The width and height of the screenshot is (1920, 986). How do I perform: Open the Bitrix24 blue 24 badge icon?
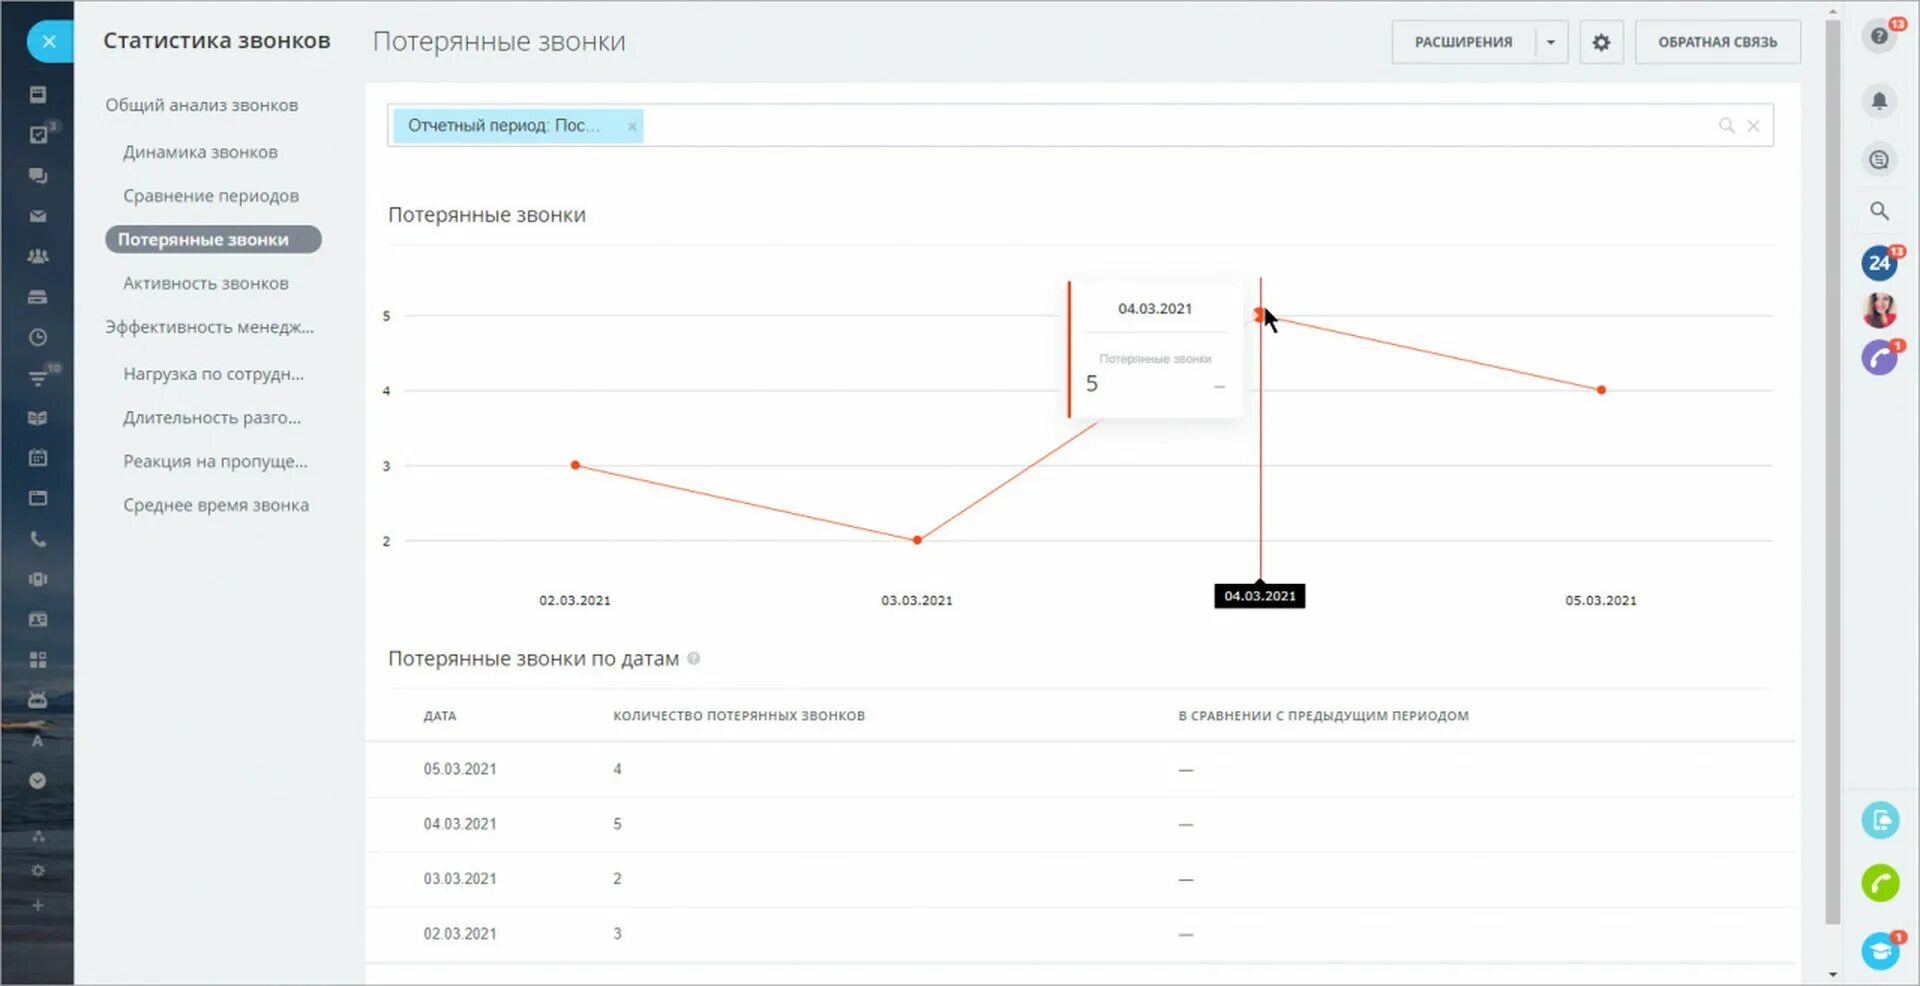pyautogui.click(x=1880, y=263)
